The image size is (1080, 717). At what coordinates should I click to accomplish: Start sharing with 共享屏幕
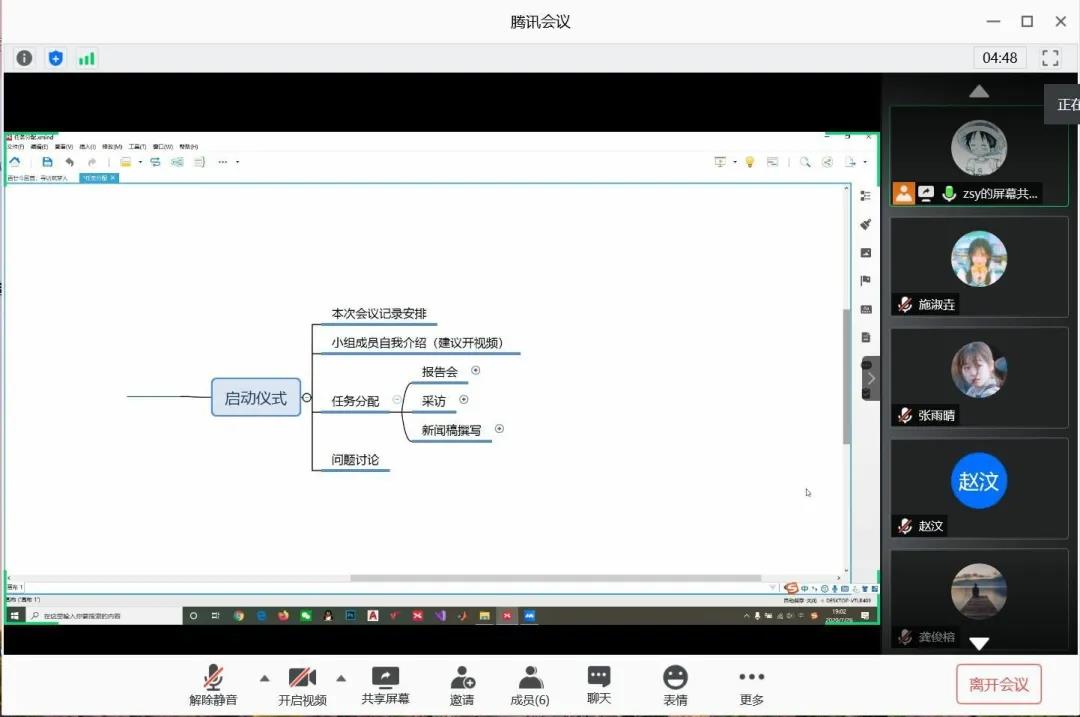click(385, 685)
